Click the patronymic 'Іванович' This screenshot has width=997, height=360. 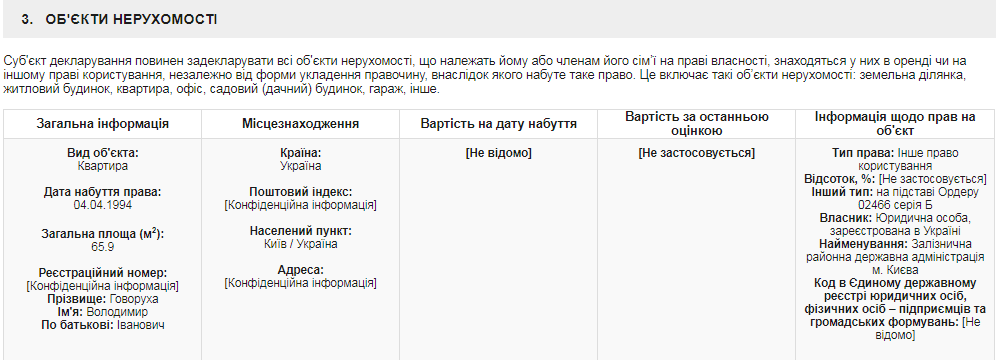(141, 325)
